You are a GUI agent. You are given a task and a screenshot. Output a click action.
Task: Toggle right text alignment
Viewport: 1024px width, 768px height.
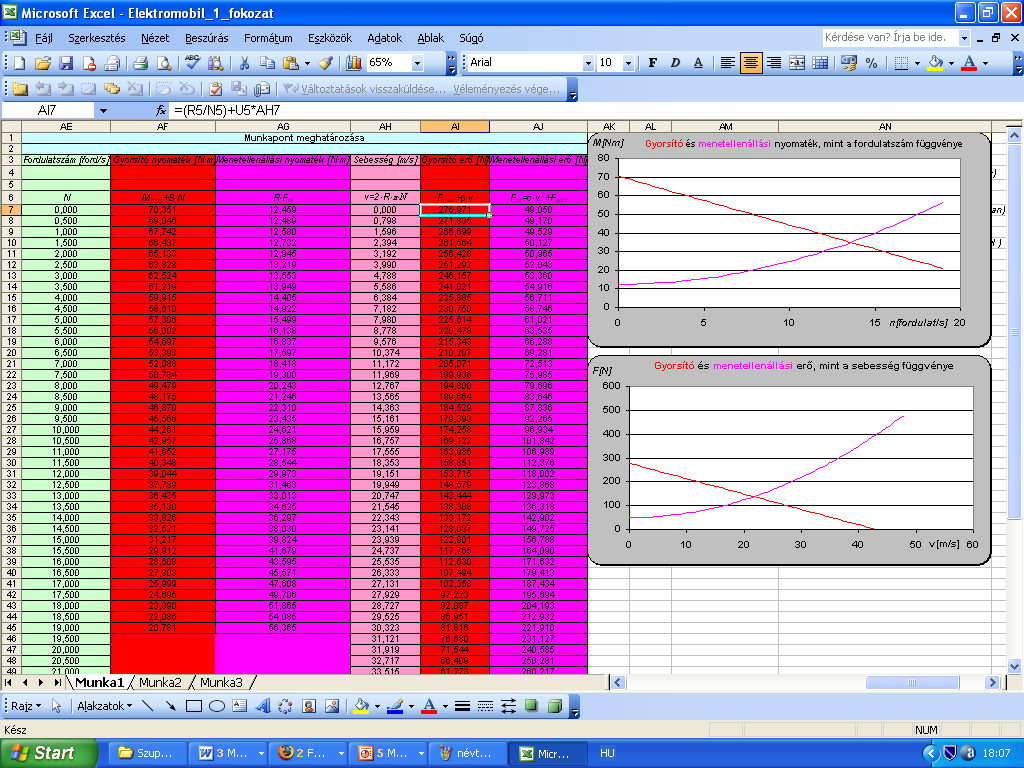(774, 63)
